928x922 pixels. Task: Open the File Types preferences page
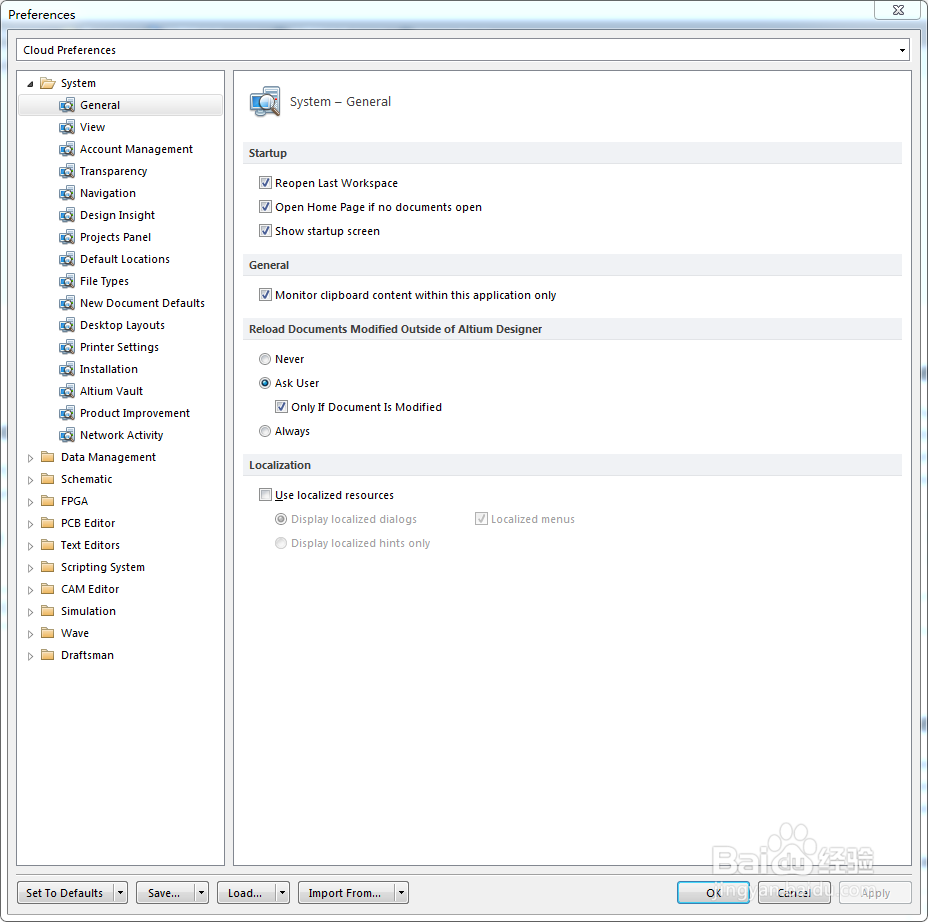click(x=104, y=281)
